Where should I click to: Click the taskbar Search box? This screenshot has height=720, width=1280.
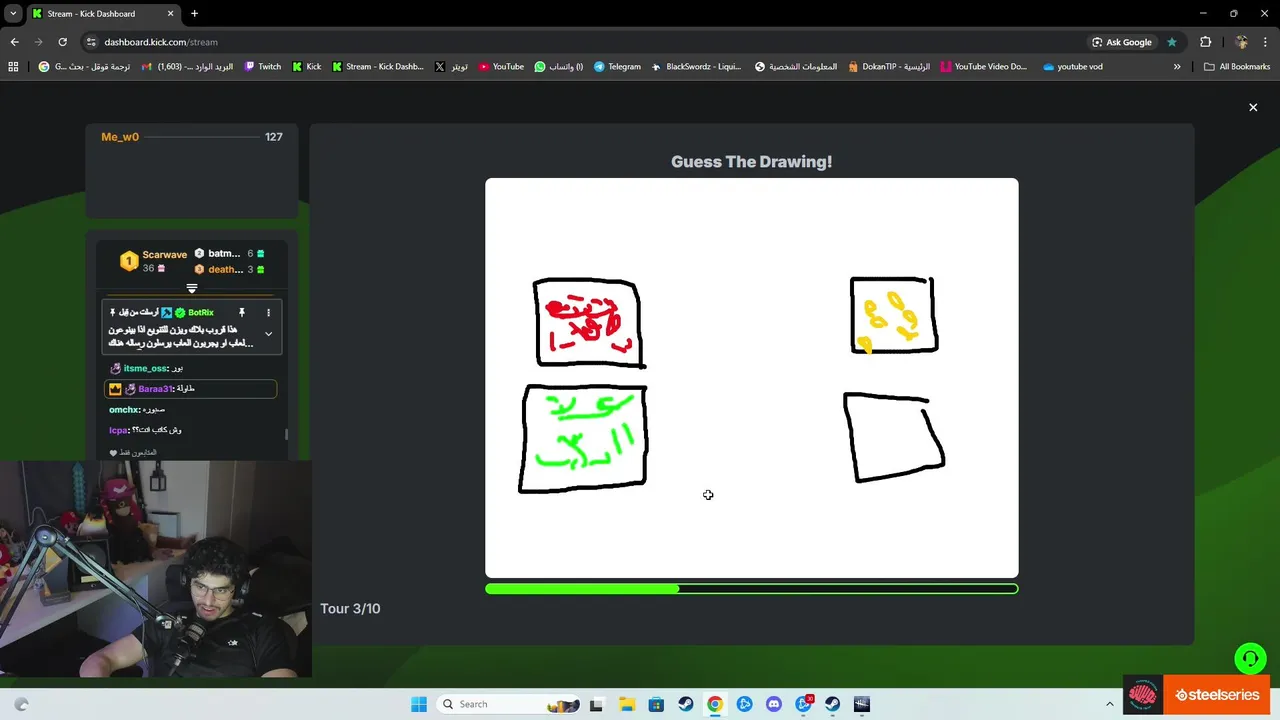pyautogui.click(x=509, y=704)
